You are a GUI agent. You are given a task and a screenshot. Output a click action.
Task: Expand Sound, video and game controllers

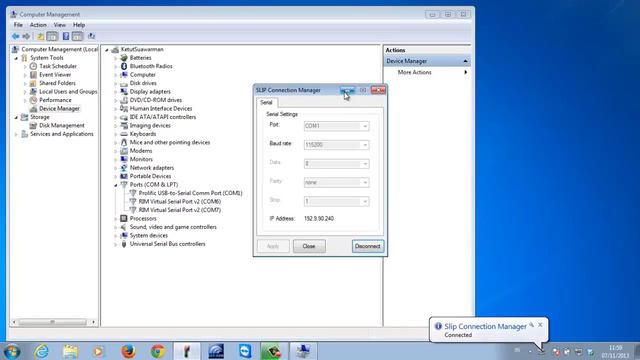116,227
